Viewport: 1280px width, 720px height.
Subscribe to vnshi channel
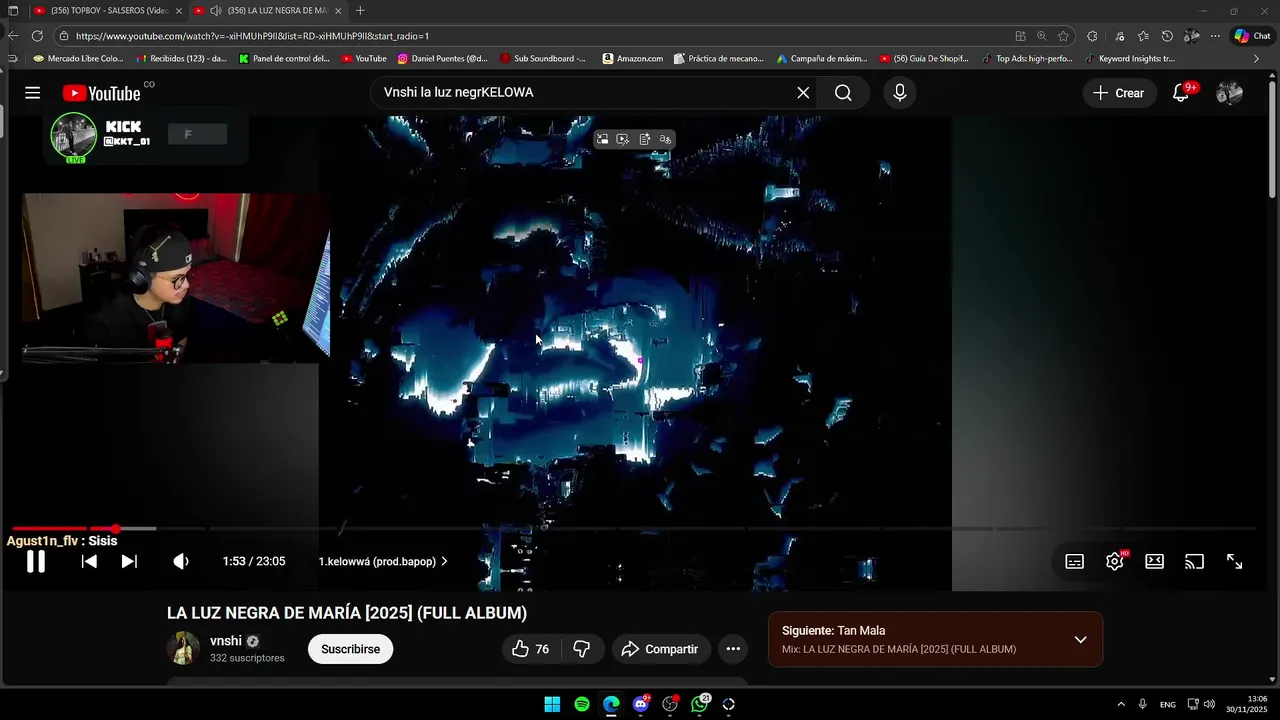click(350, 649)
